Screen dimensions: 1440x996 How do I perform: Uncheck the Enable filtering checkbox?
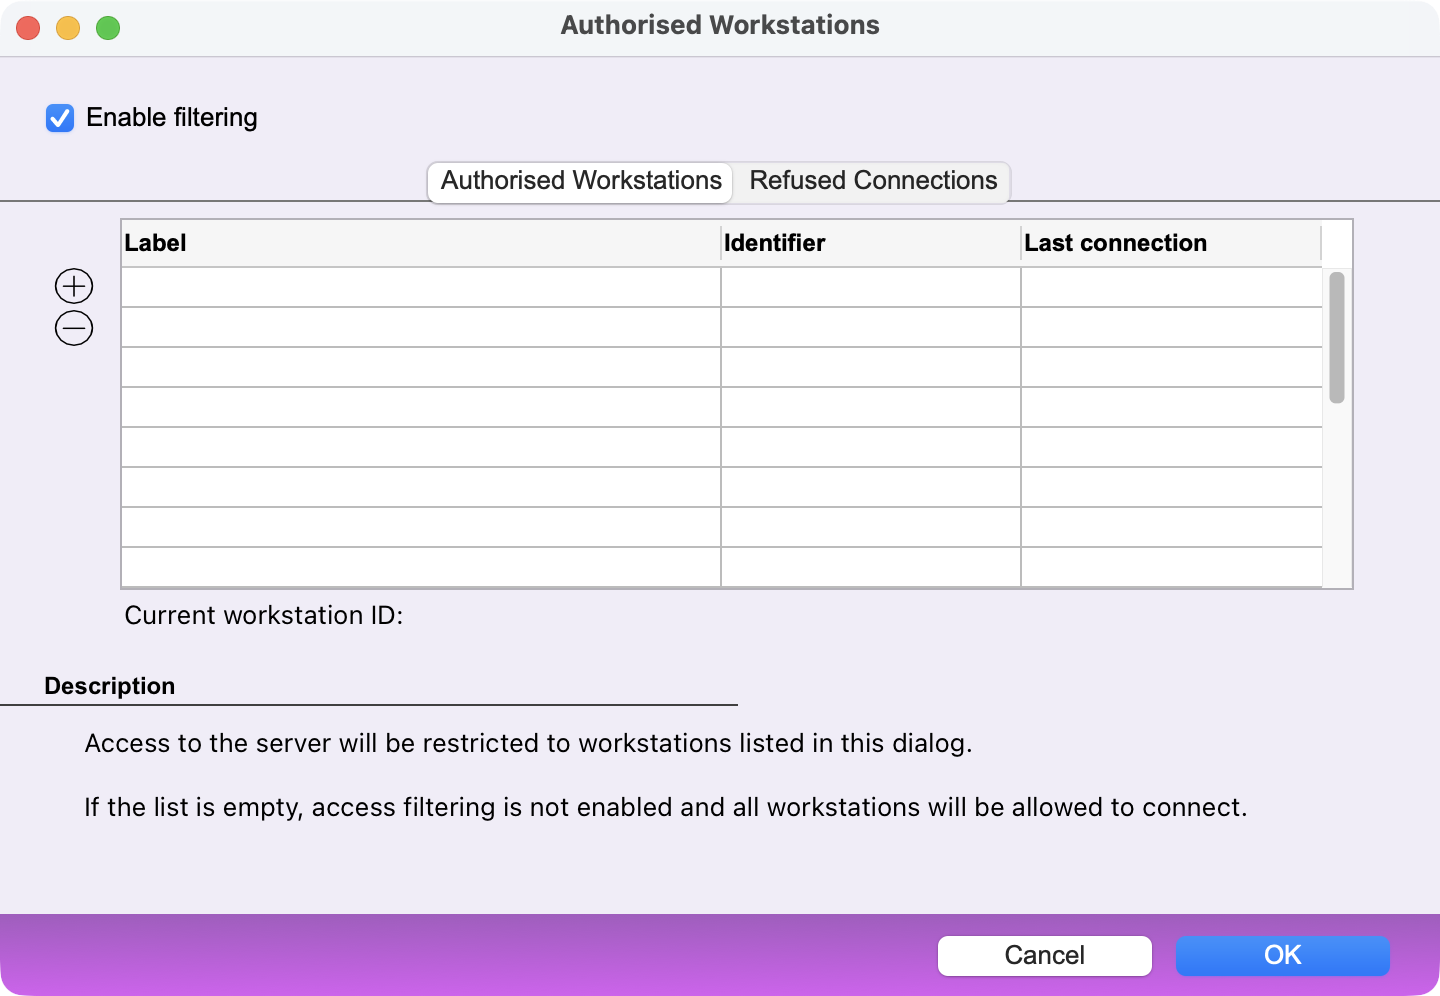(x=60, y=118)
